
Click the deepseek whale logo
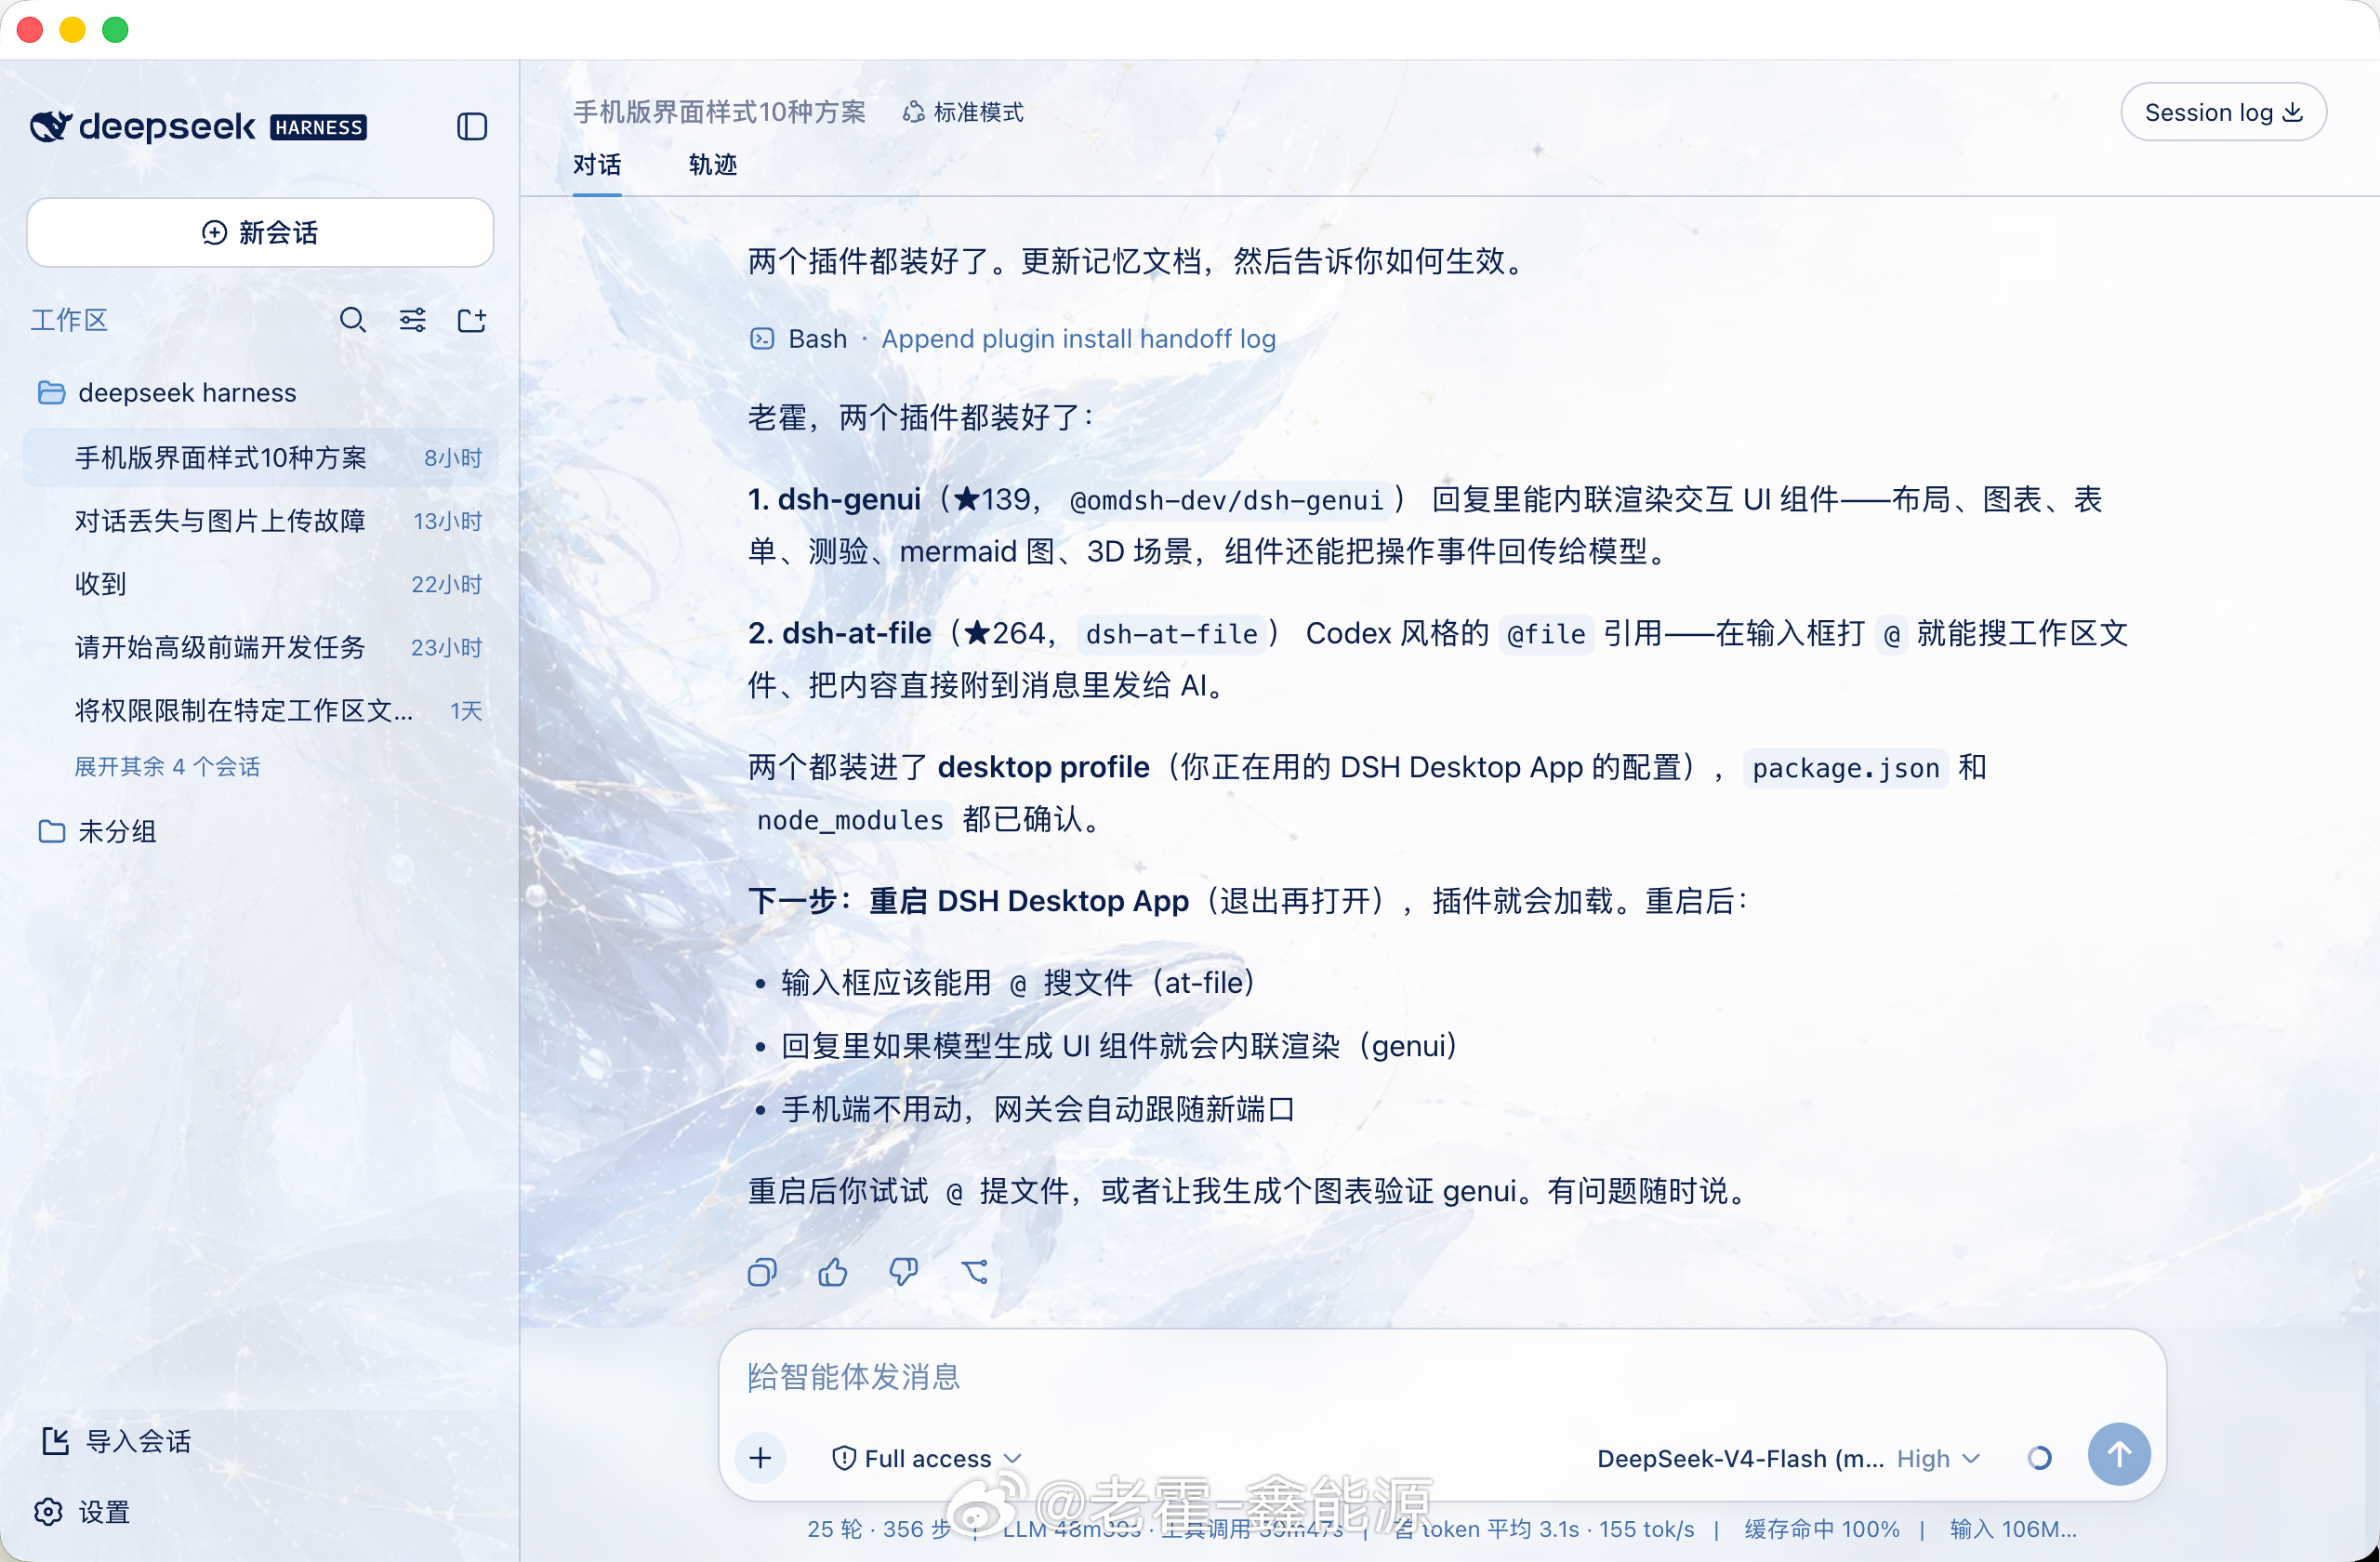tap(50, 127)
